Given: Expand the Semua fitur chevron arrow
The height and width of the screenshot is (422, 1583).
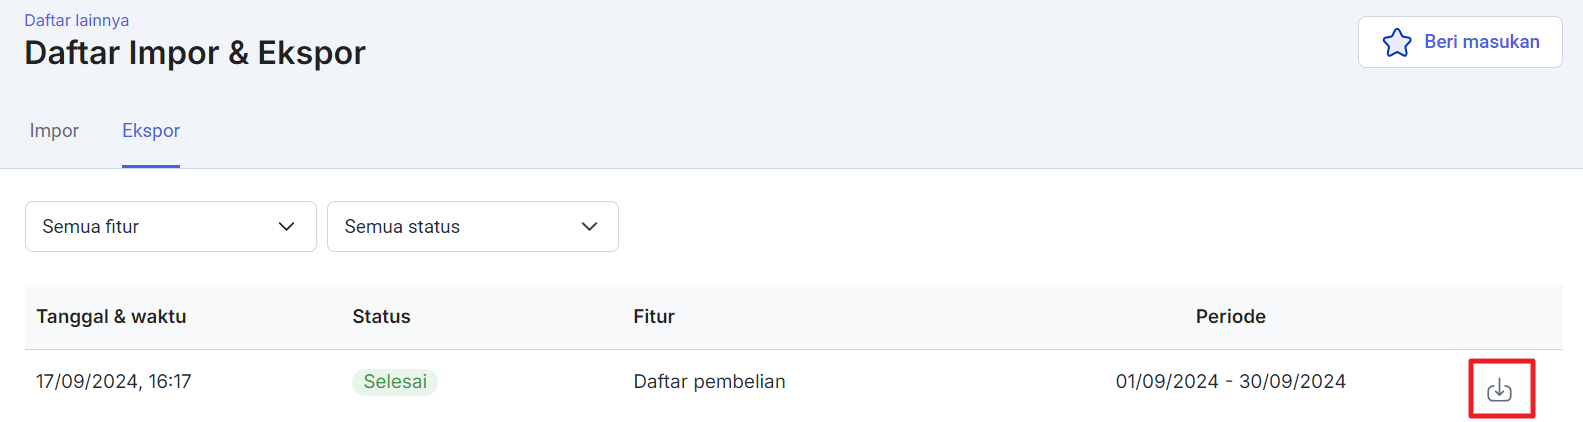Looking at the screenshot, I should click(287, 227).
